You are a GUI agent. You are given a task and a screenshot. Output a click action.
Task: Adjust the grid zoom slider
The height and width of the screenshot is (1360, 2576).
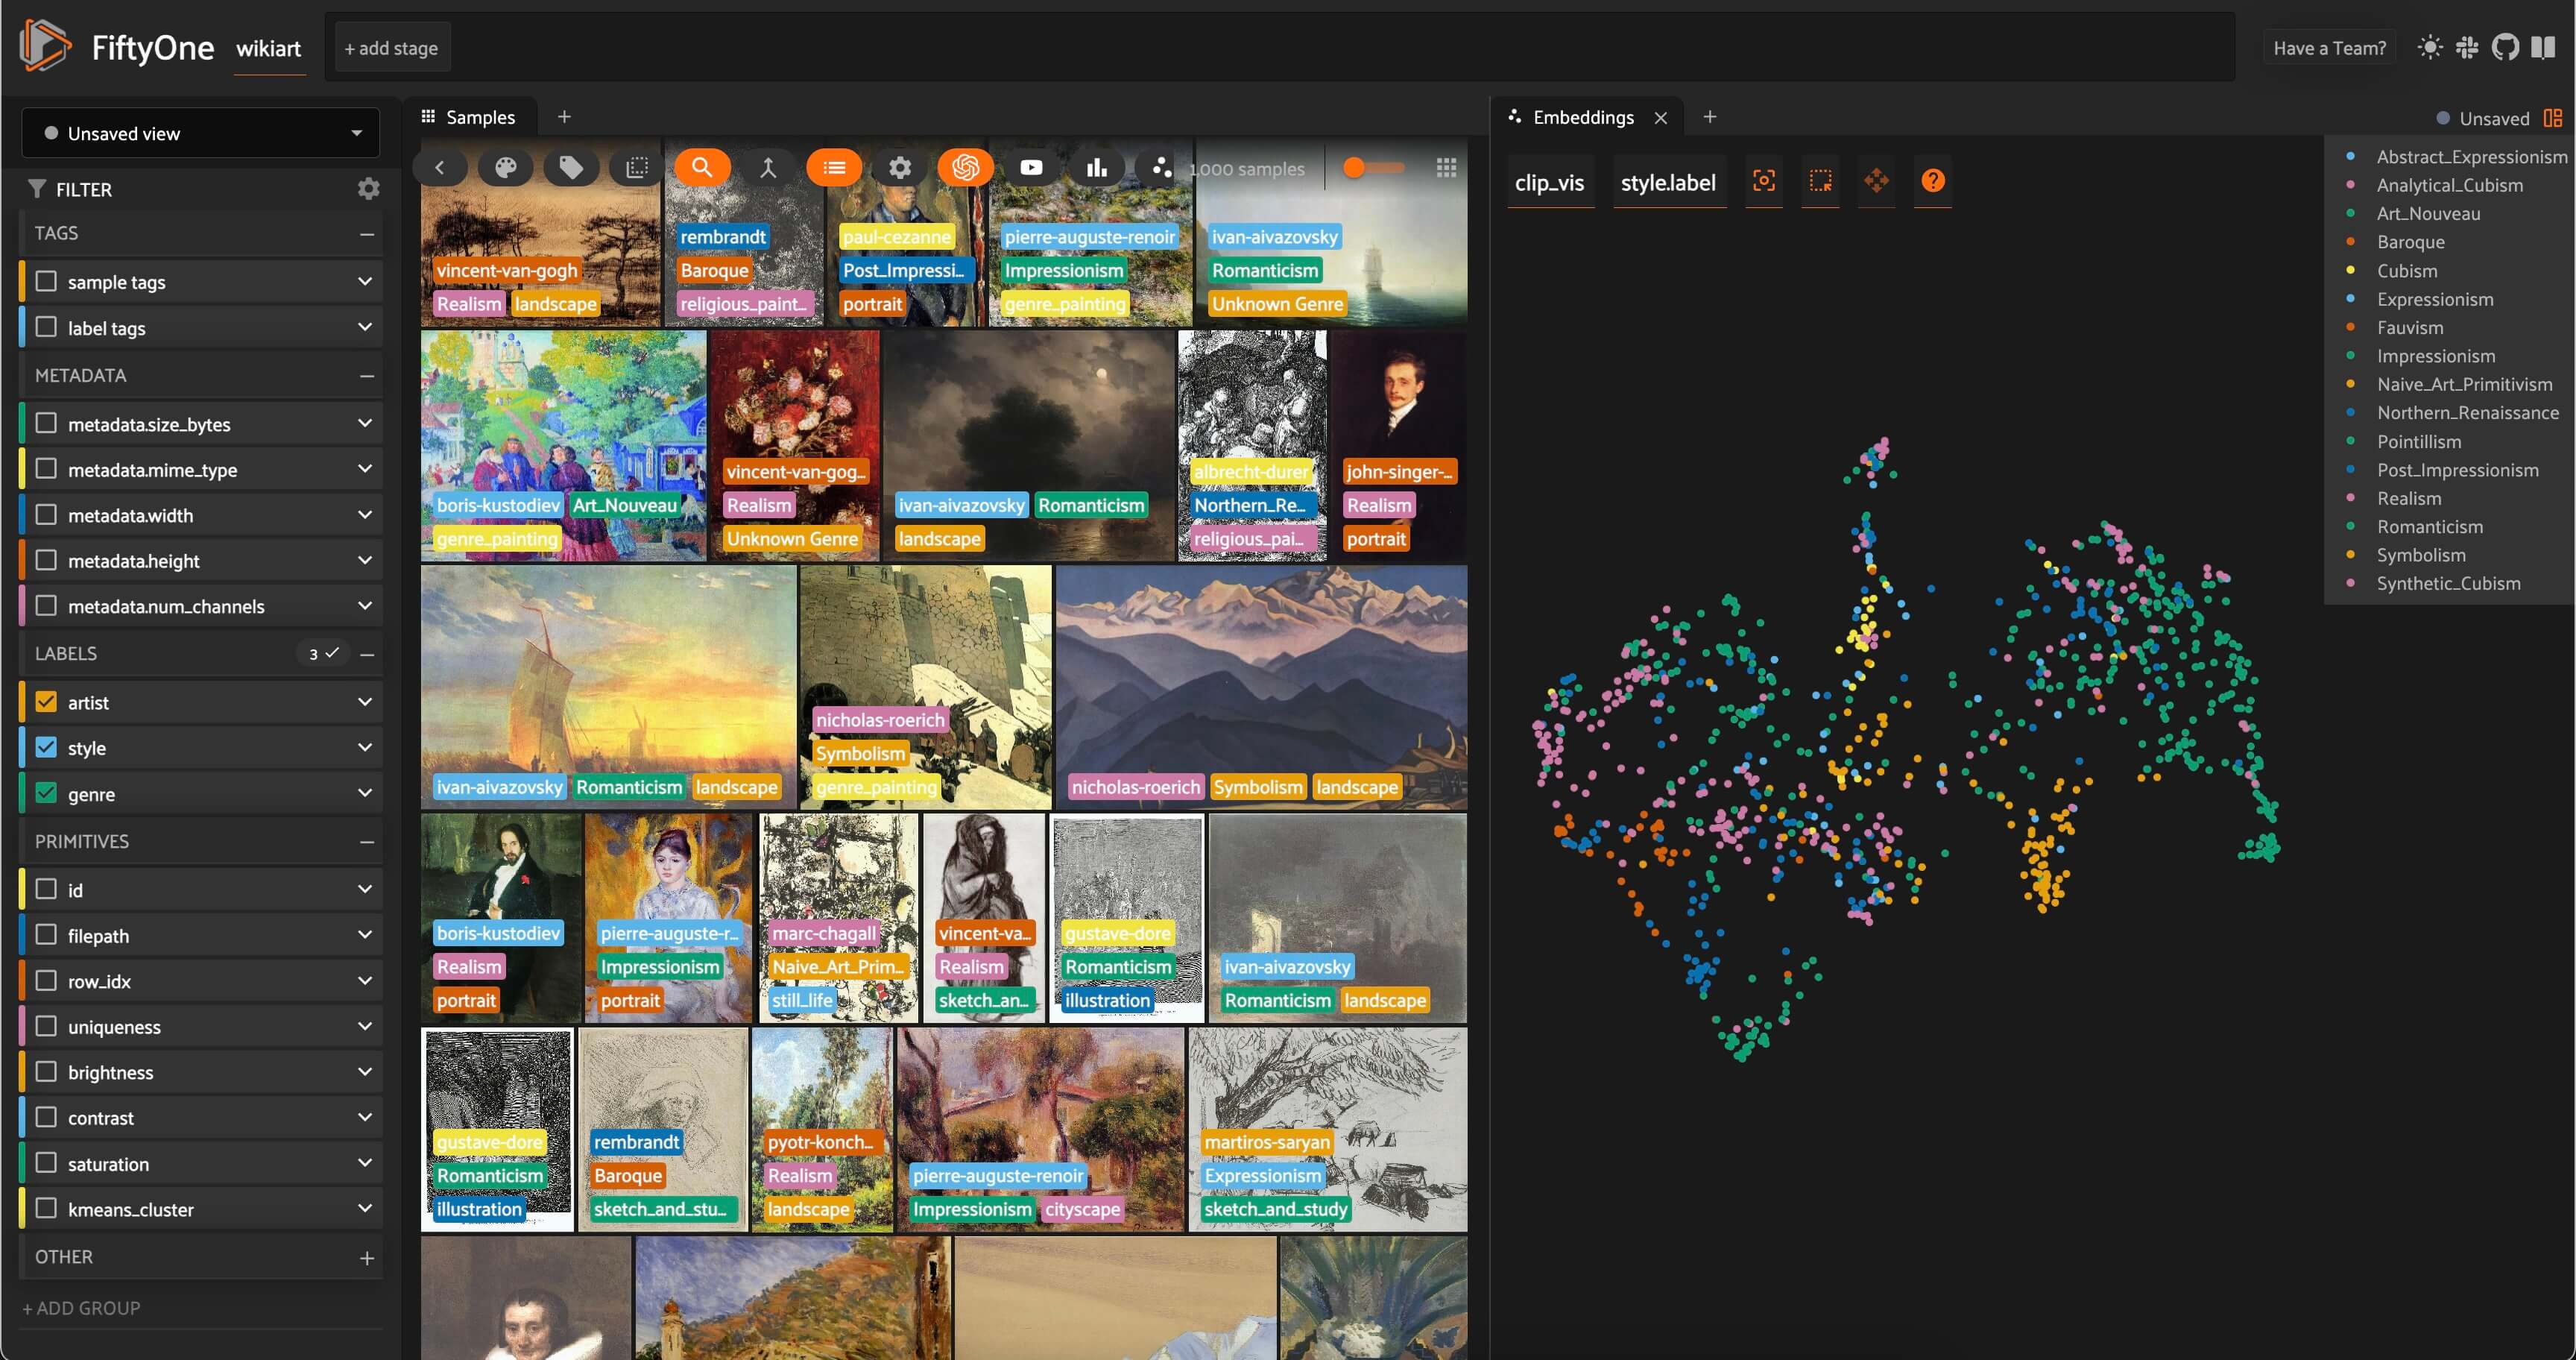[1374, 168]
